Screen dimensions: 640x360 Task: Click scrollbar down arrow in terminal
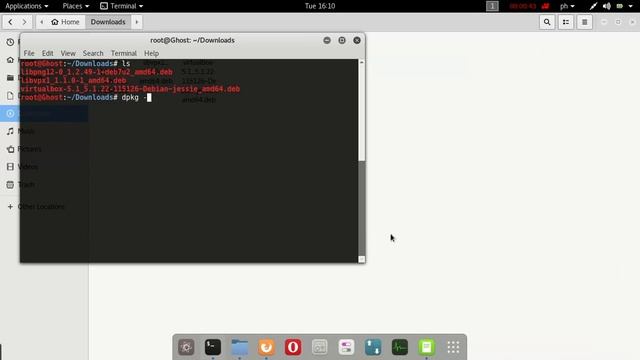(362, 260)
